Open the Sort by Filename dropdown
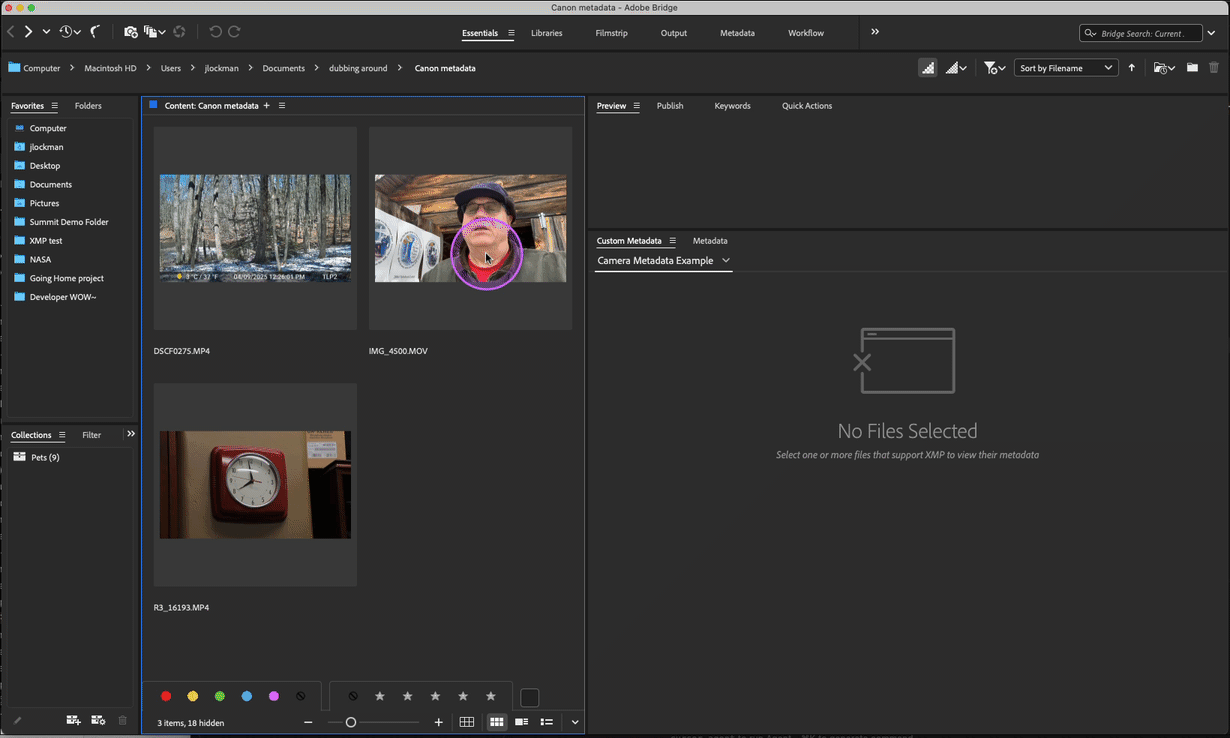This screenshot has height=738, width=1230. pyautogui.click(x=1065, y=68)
